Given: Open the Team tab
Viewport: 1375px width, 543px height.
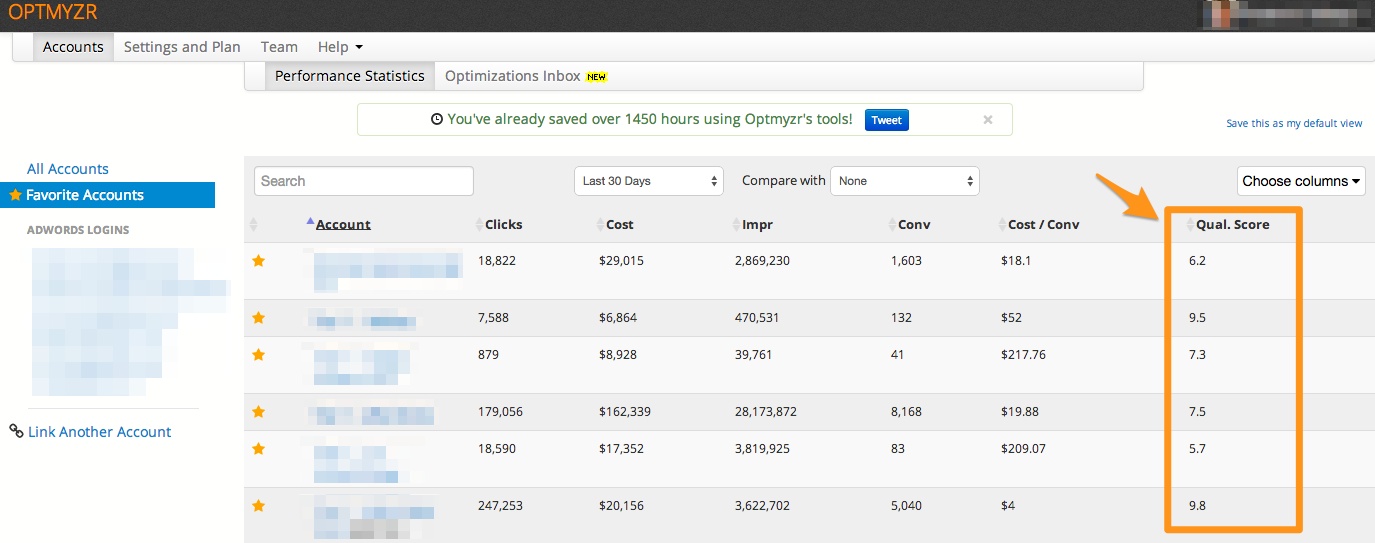Looking at the screenshot, I should tap(279, 47).
